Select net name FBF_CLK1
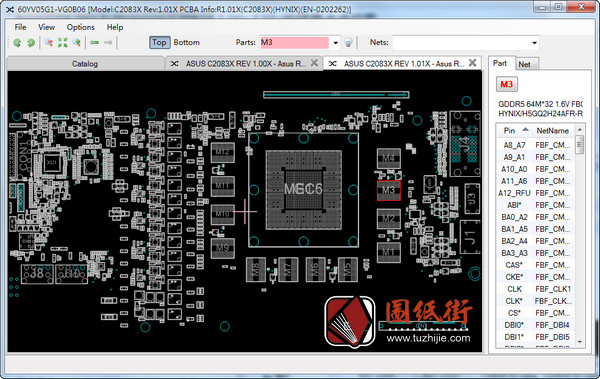600x379 pixels. click(553, 289)
